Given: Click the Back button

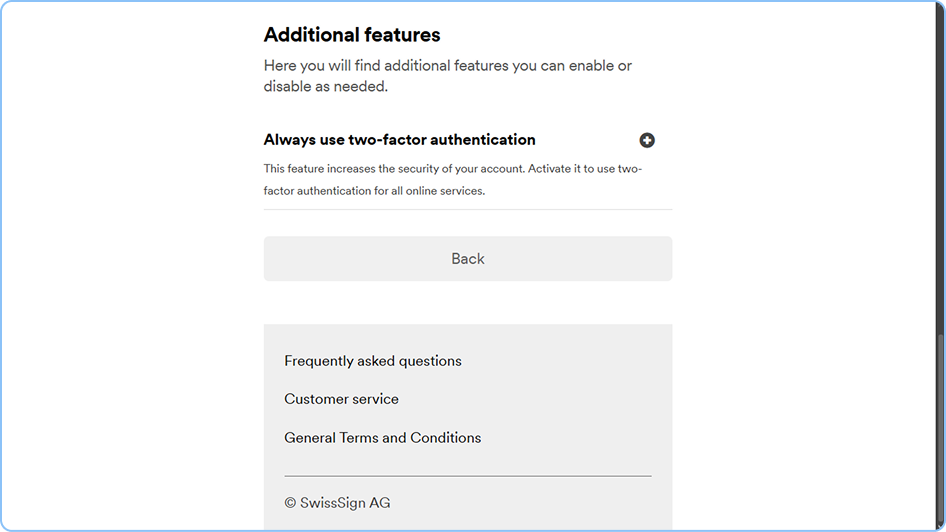Looking at the screenshot, I should [467, 259].
